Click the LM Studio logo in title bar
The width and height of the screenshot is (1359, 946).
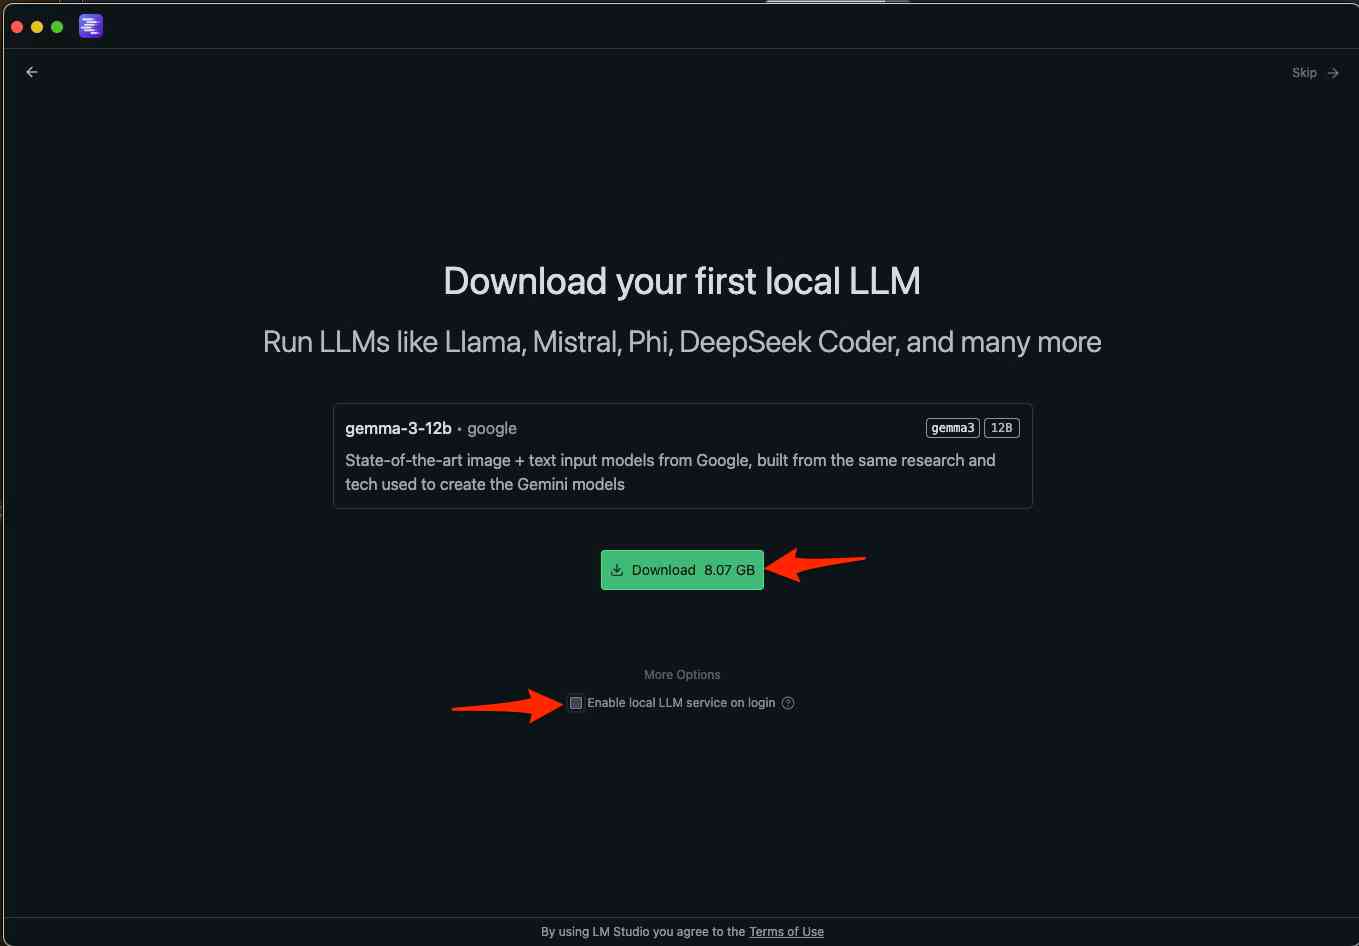[x=91, y=27]
